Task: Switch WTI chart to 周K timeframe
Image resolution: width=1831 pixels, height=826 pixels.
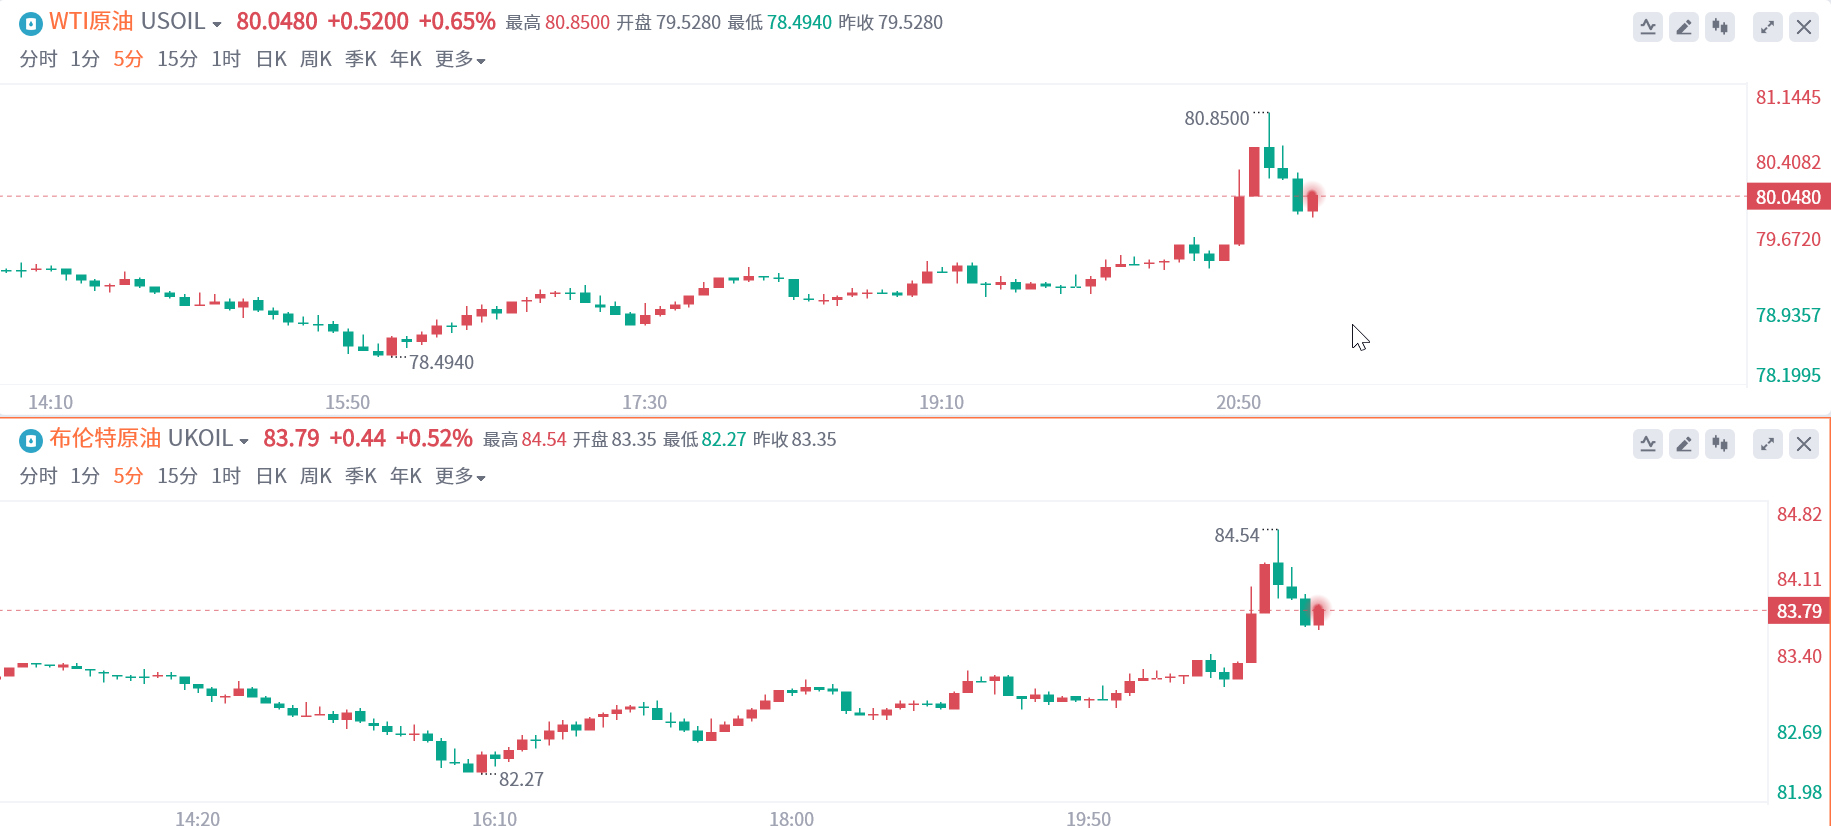Action: 316,60
